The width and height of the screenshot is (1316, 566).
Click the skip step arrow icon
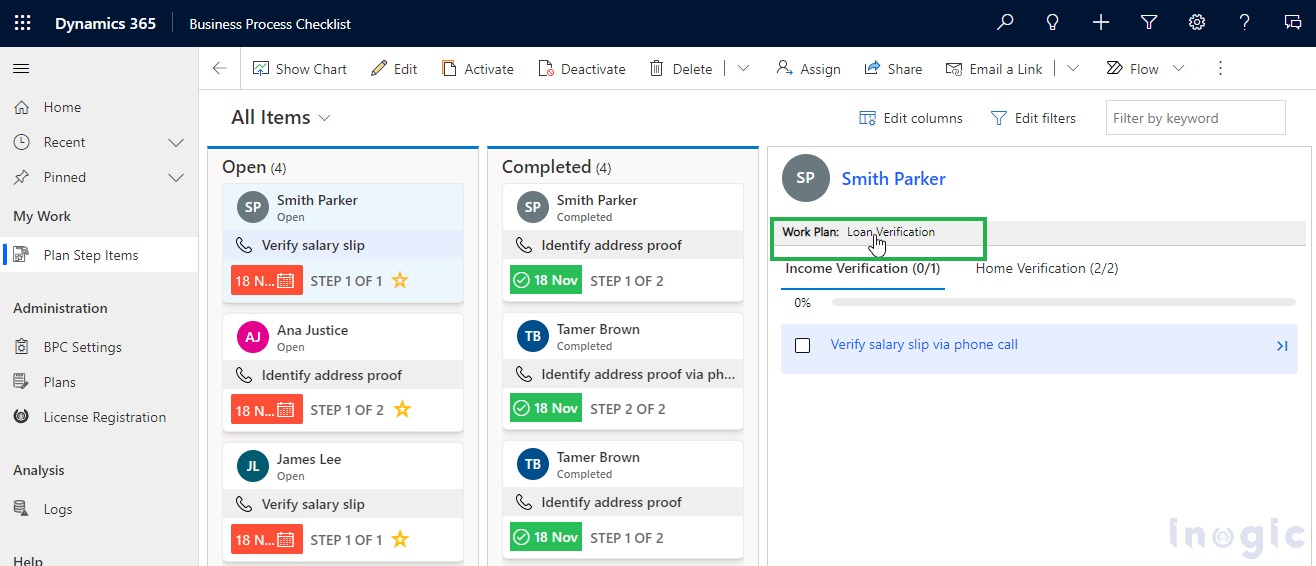[x=1282, y=346]
